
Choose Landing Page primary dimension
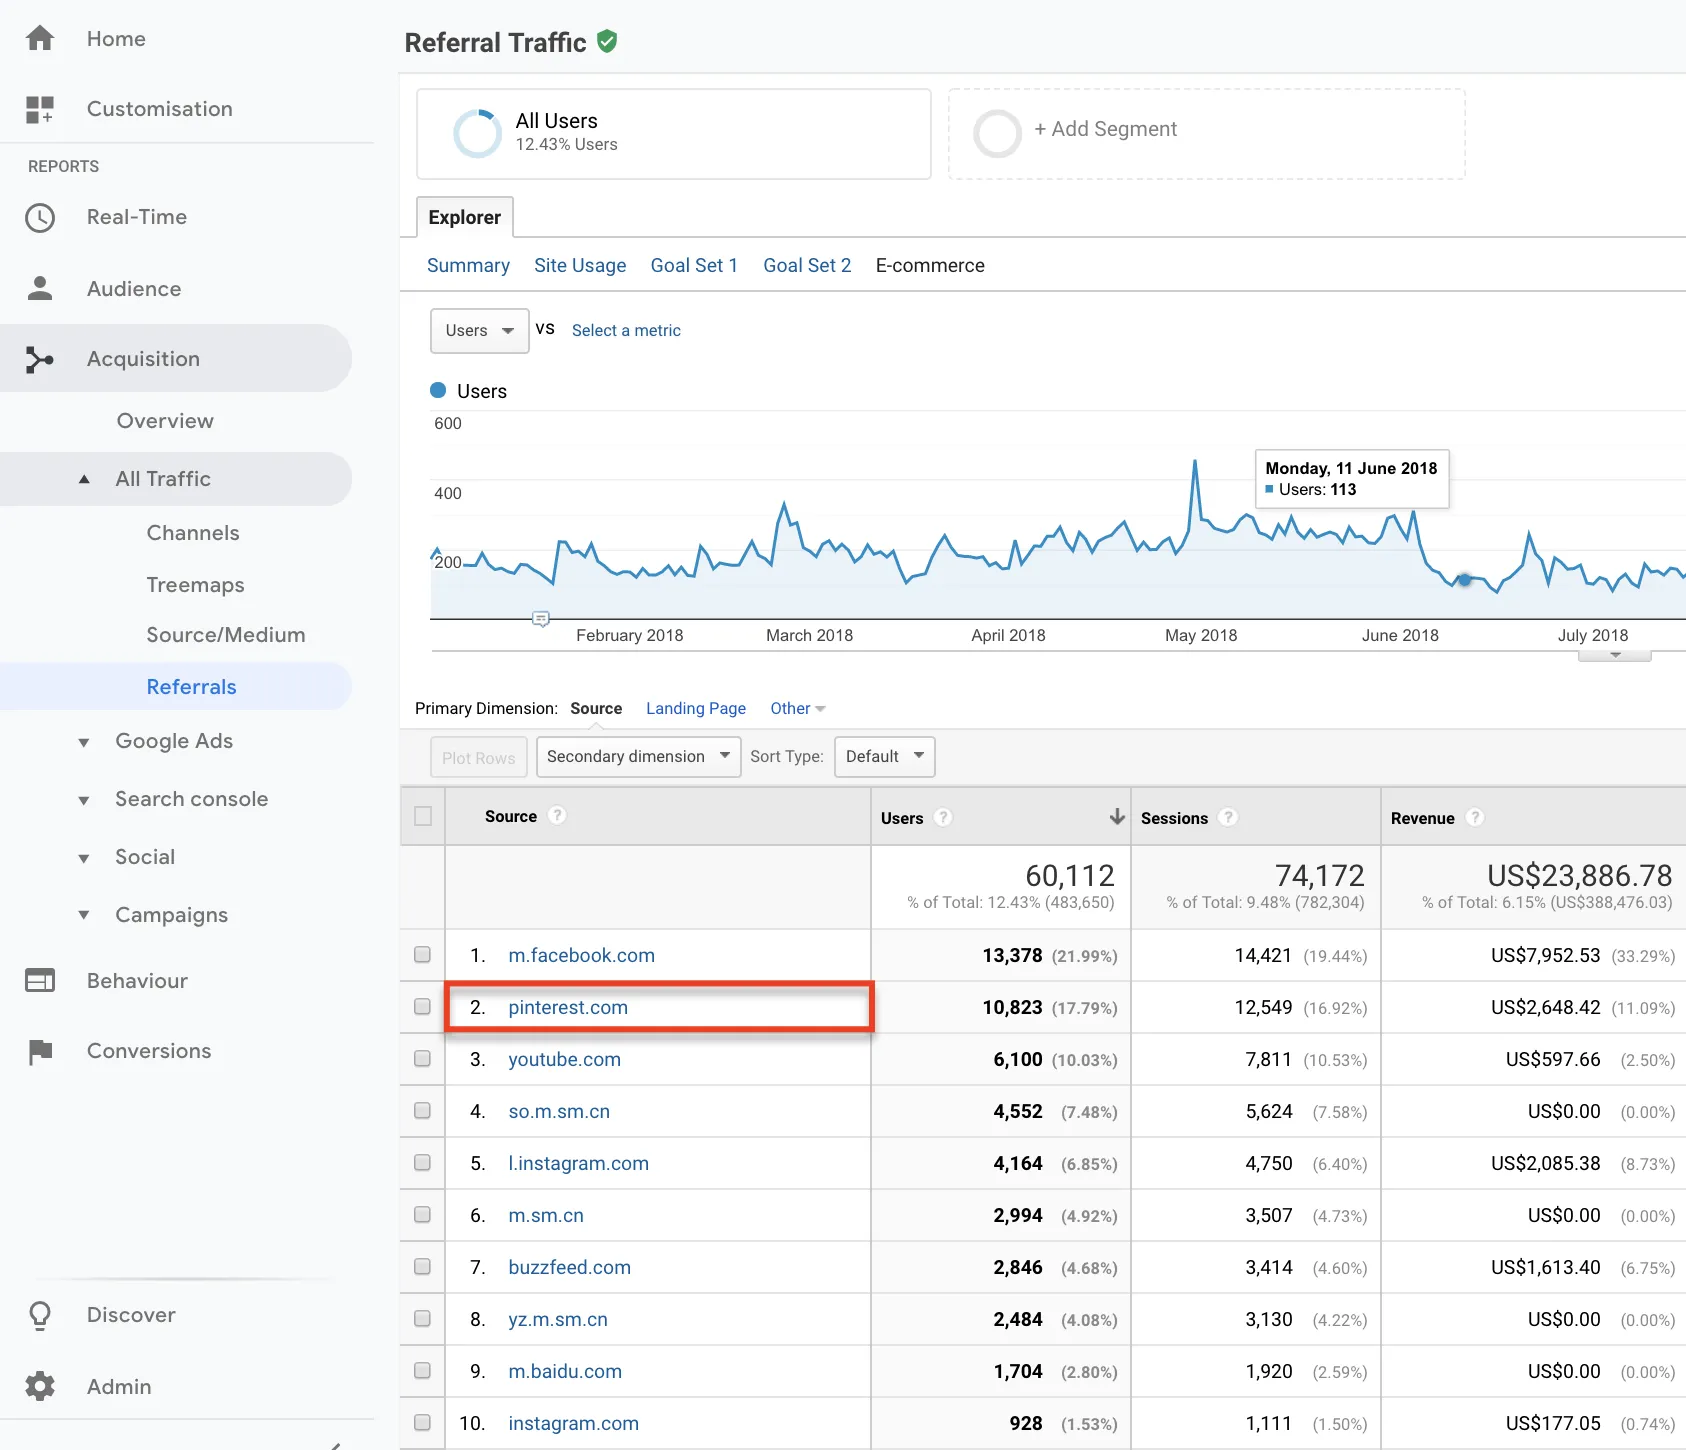[x=696, y=708]
